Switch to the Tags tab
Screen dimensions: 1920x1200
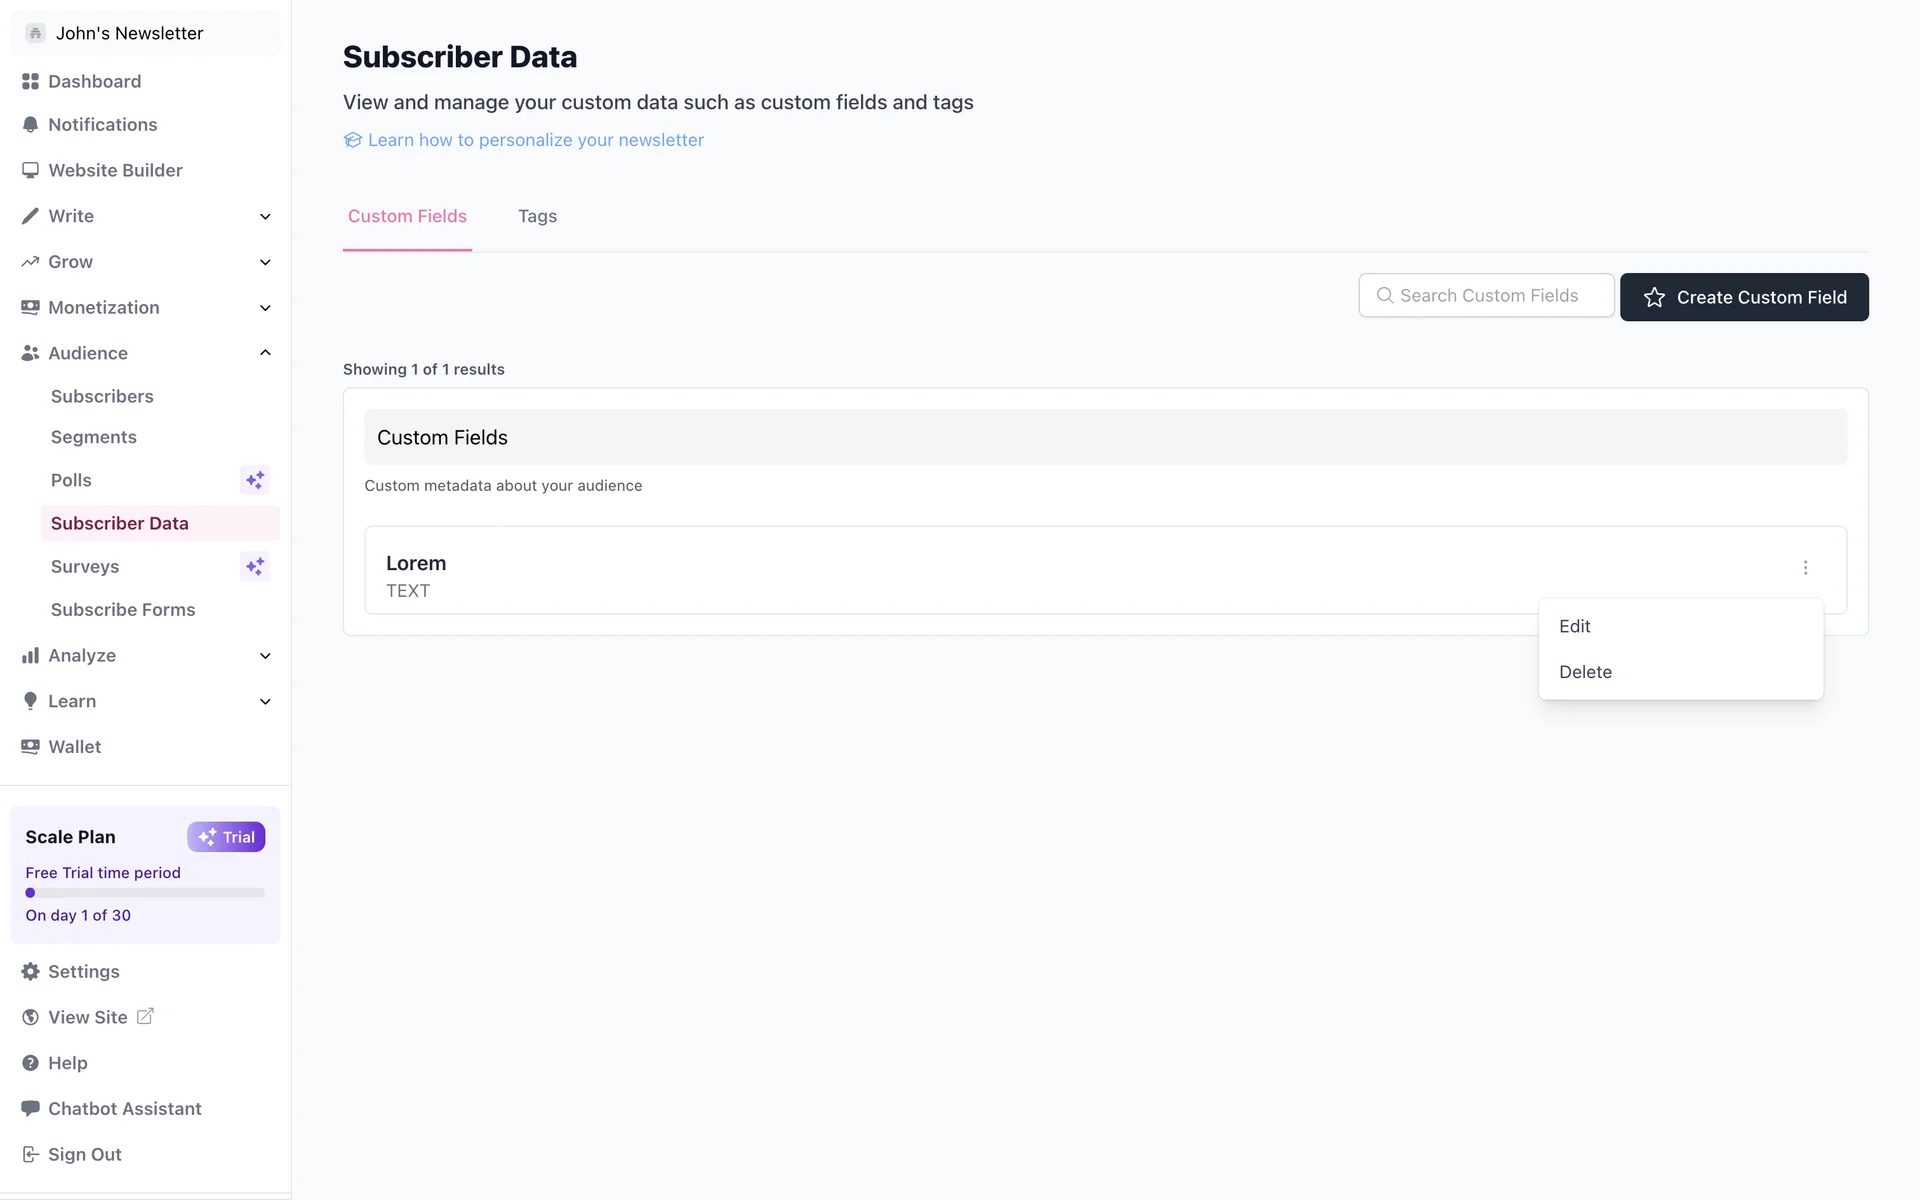click(537, 216)
